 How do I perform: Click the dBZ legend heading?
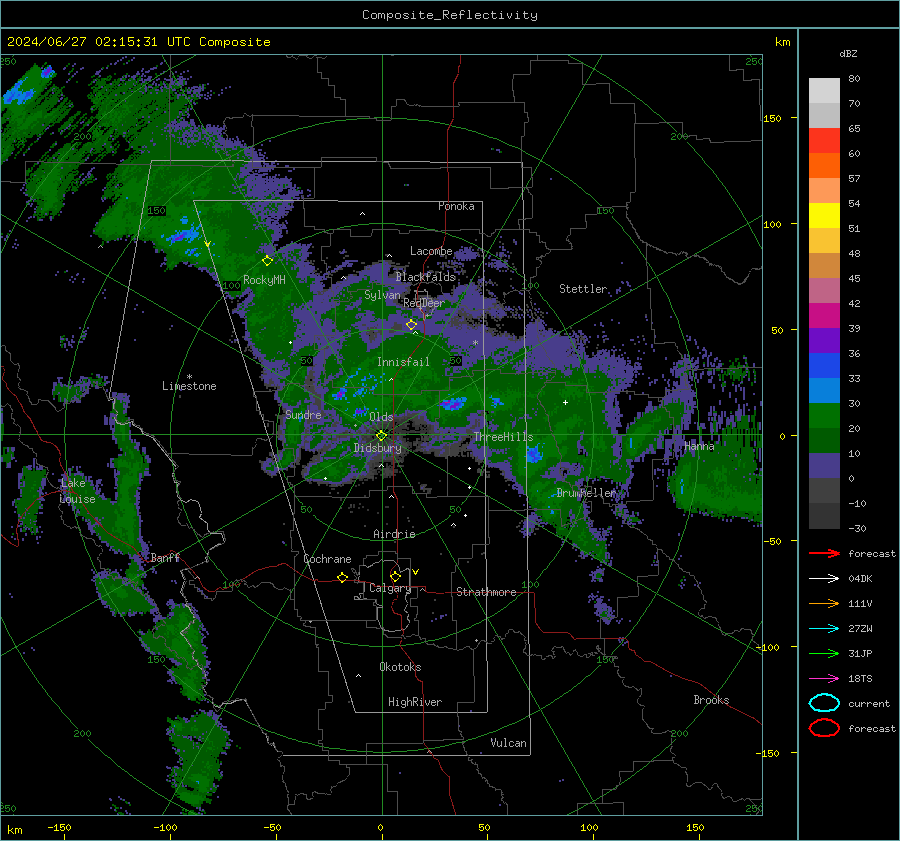point(848,54)
